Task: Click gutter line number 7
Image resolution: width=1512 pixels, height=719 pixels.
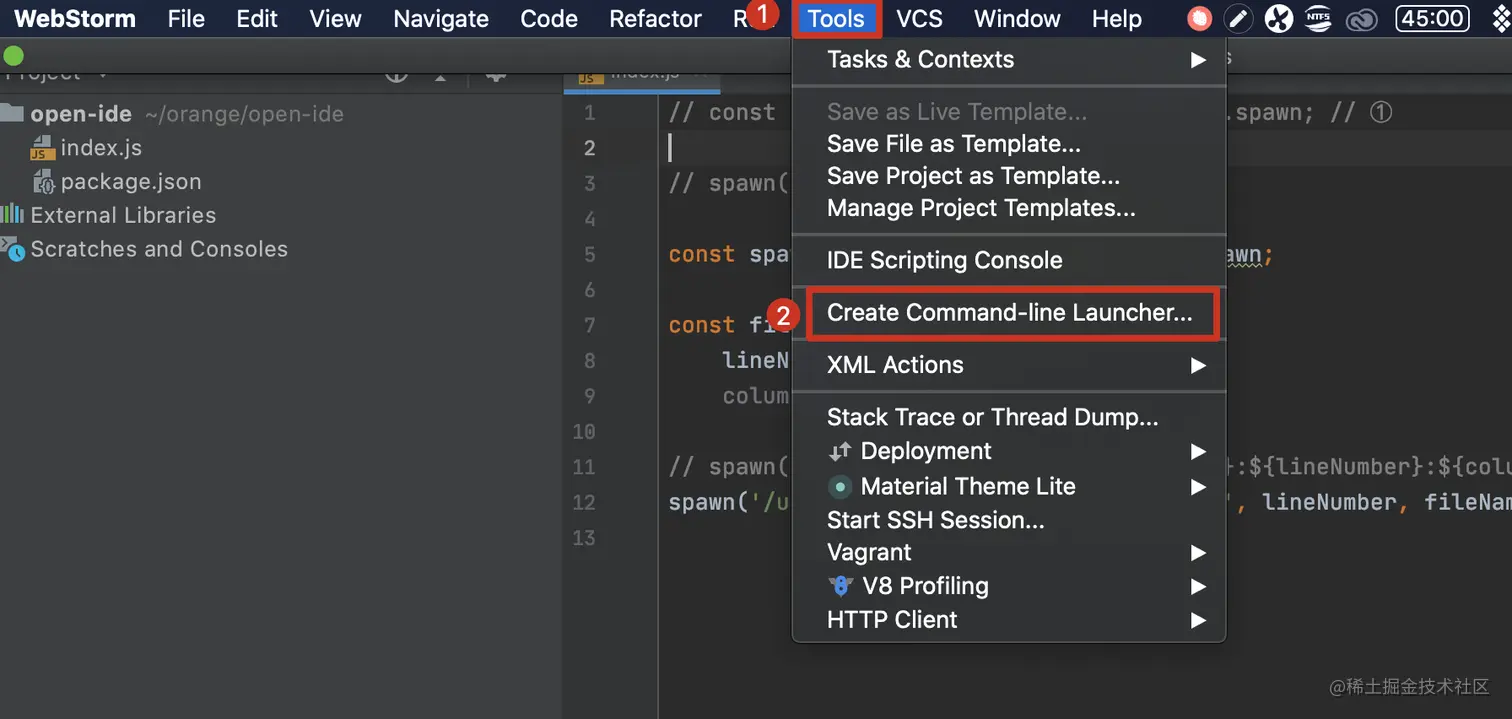Action: pos(589,325)
